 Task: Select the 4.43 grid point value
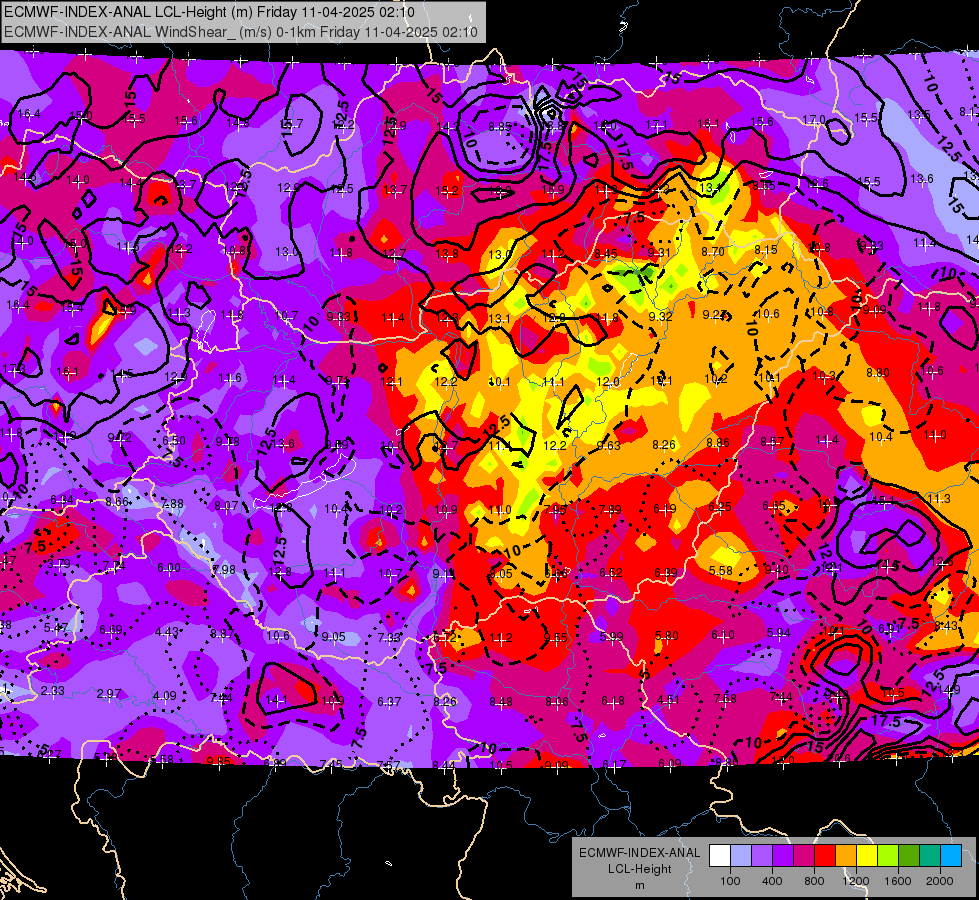tap(167, 632)
